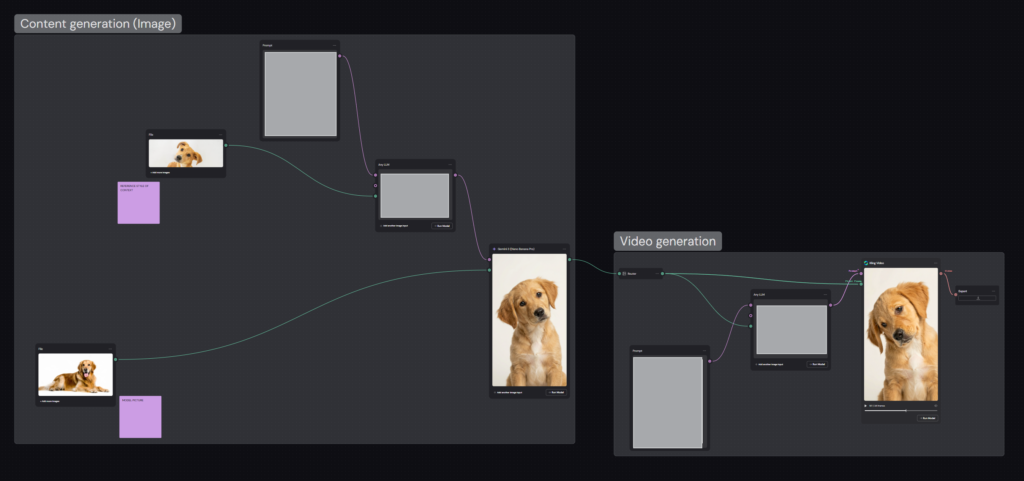
Task: Click the Gemini 3 node model icon
Action: [x=494, y=248]
